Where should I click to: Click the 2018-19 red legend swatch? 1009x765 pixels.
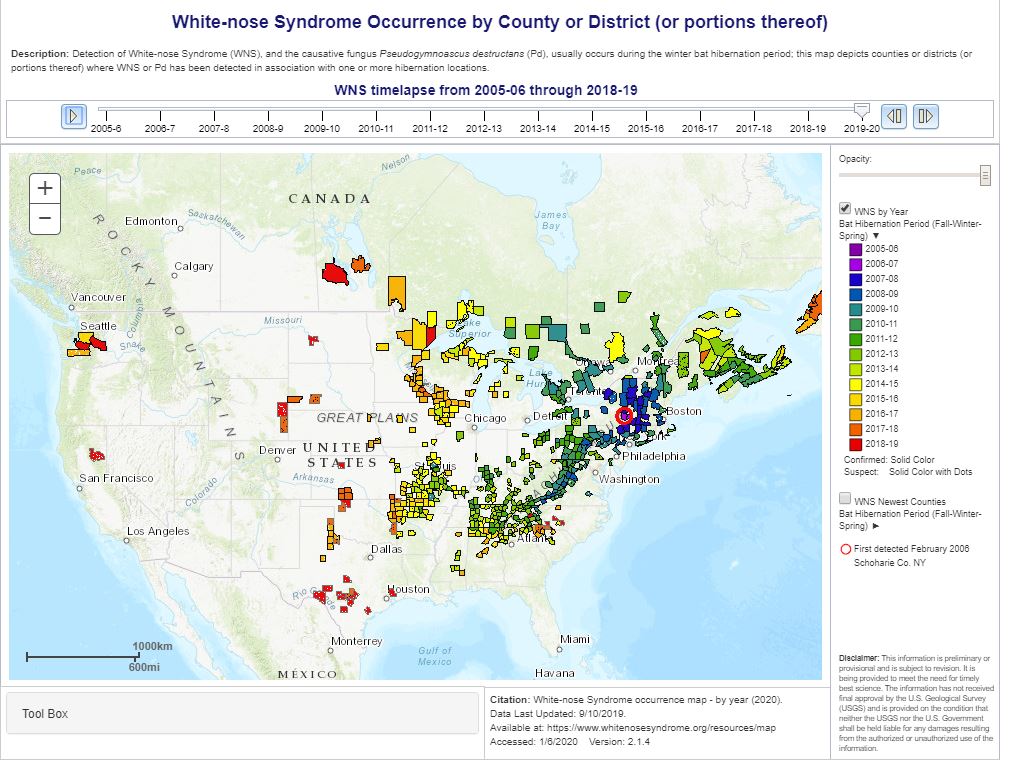point(856,443)
